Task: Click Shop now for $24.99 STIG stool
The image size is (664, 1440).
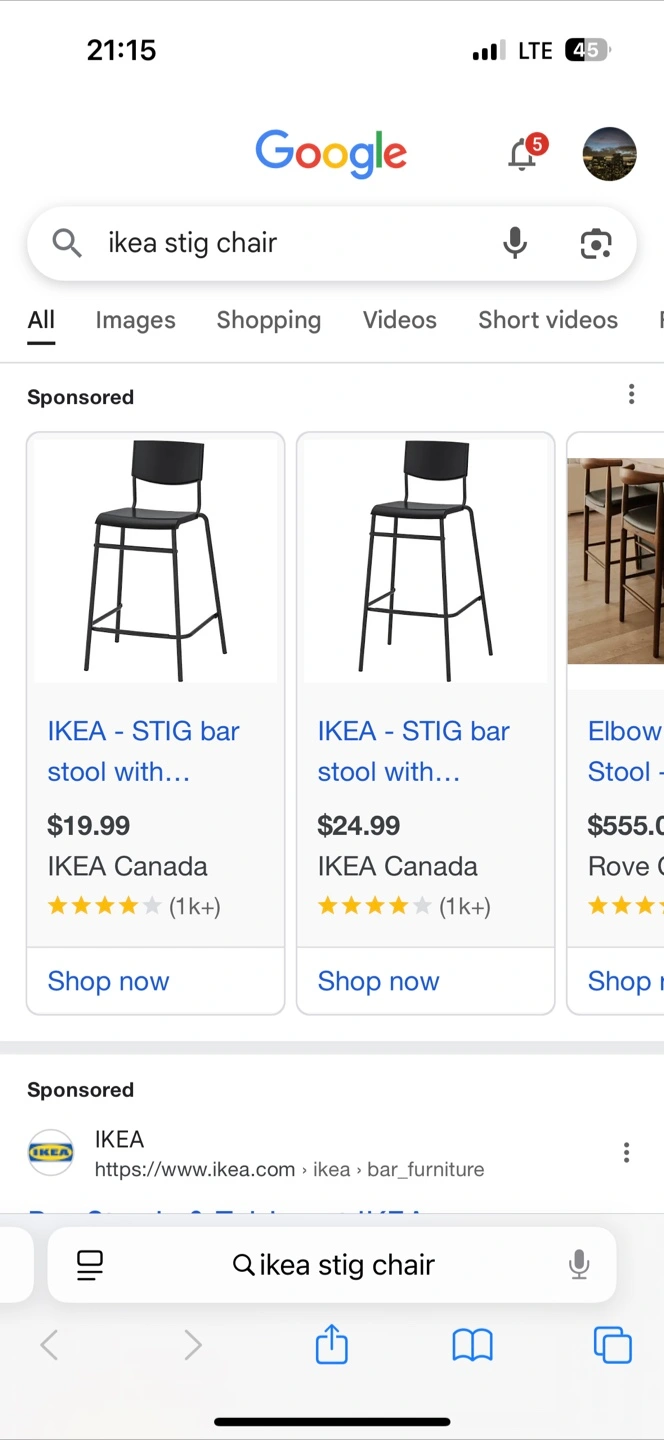Action: pyautogui.click(x=379, y=981)
